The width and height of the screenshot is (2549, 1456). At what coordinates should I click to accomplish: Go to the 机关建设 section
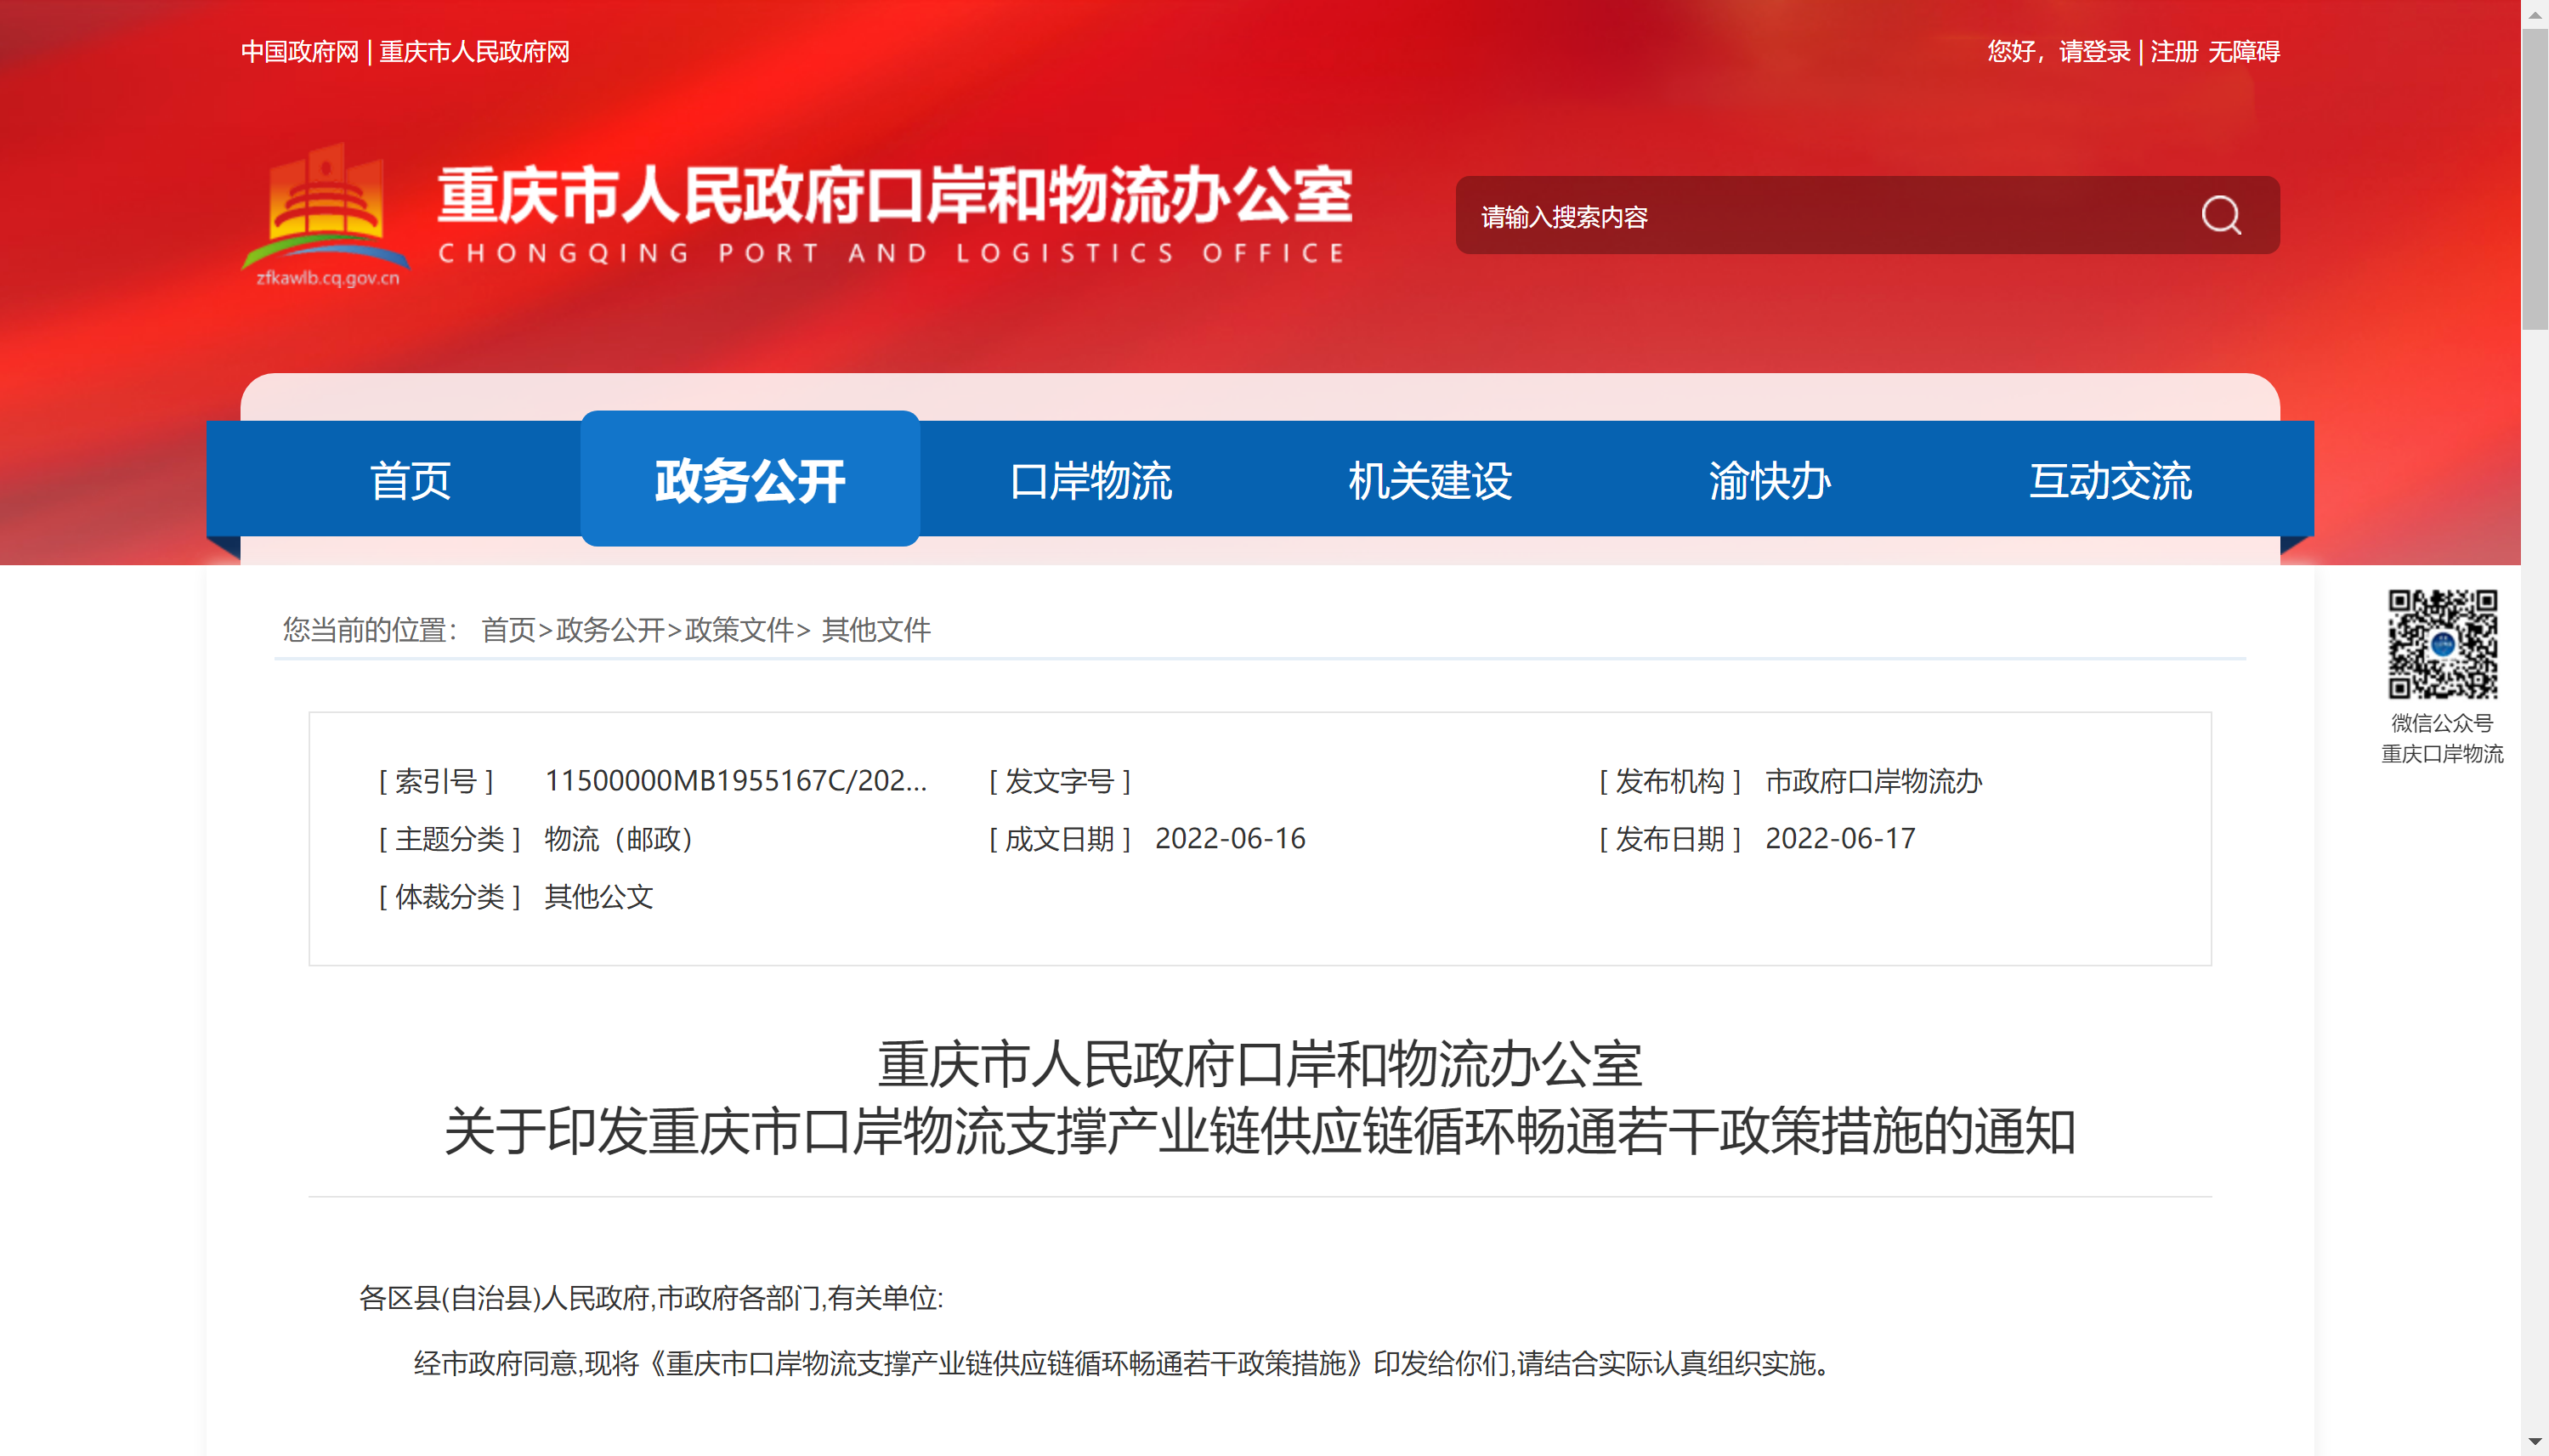click(1430, 481)
